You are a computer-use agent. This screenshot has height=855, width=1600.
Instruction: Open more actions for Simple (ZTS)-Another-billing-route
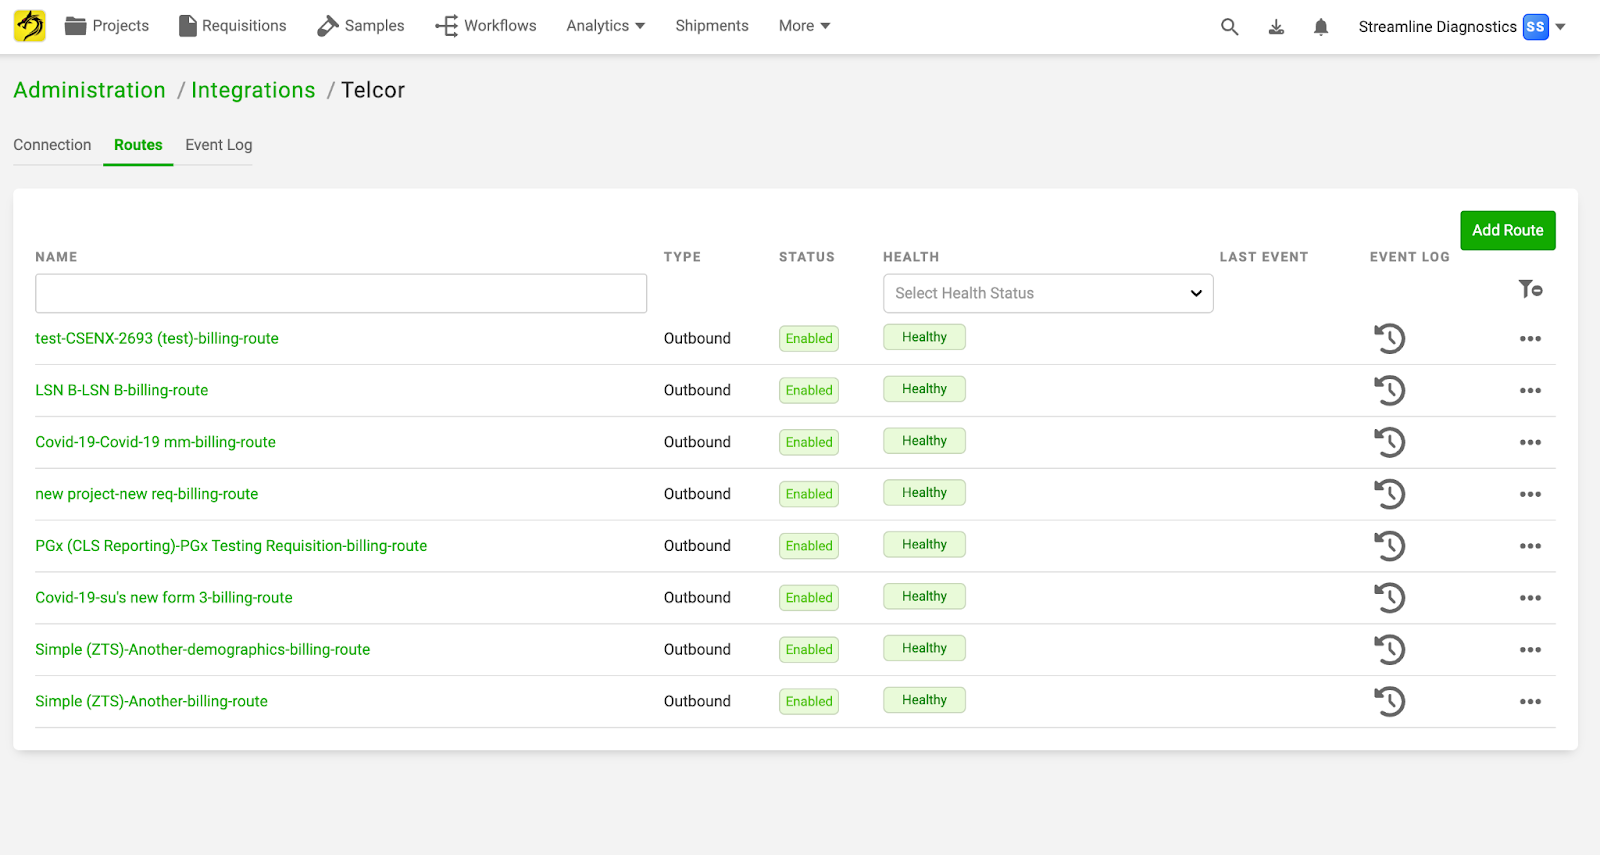click(x=1530, y=703)
